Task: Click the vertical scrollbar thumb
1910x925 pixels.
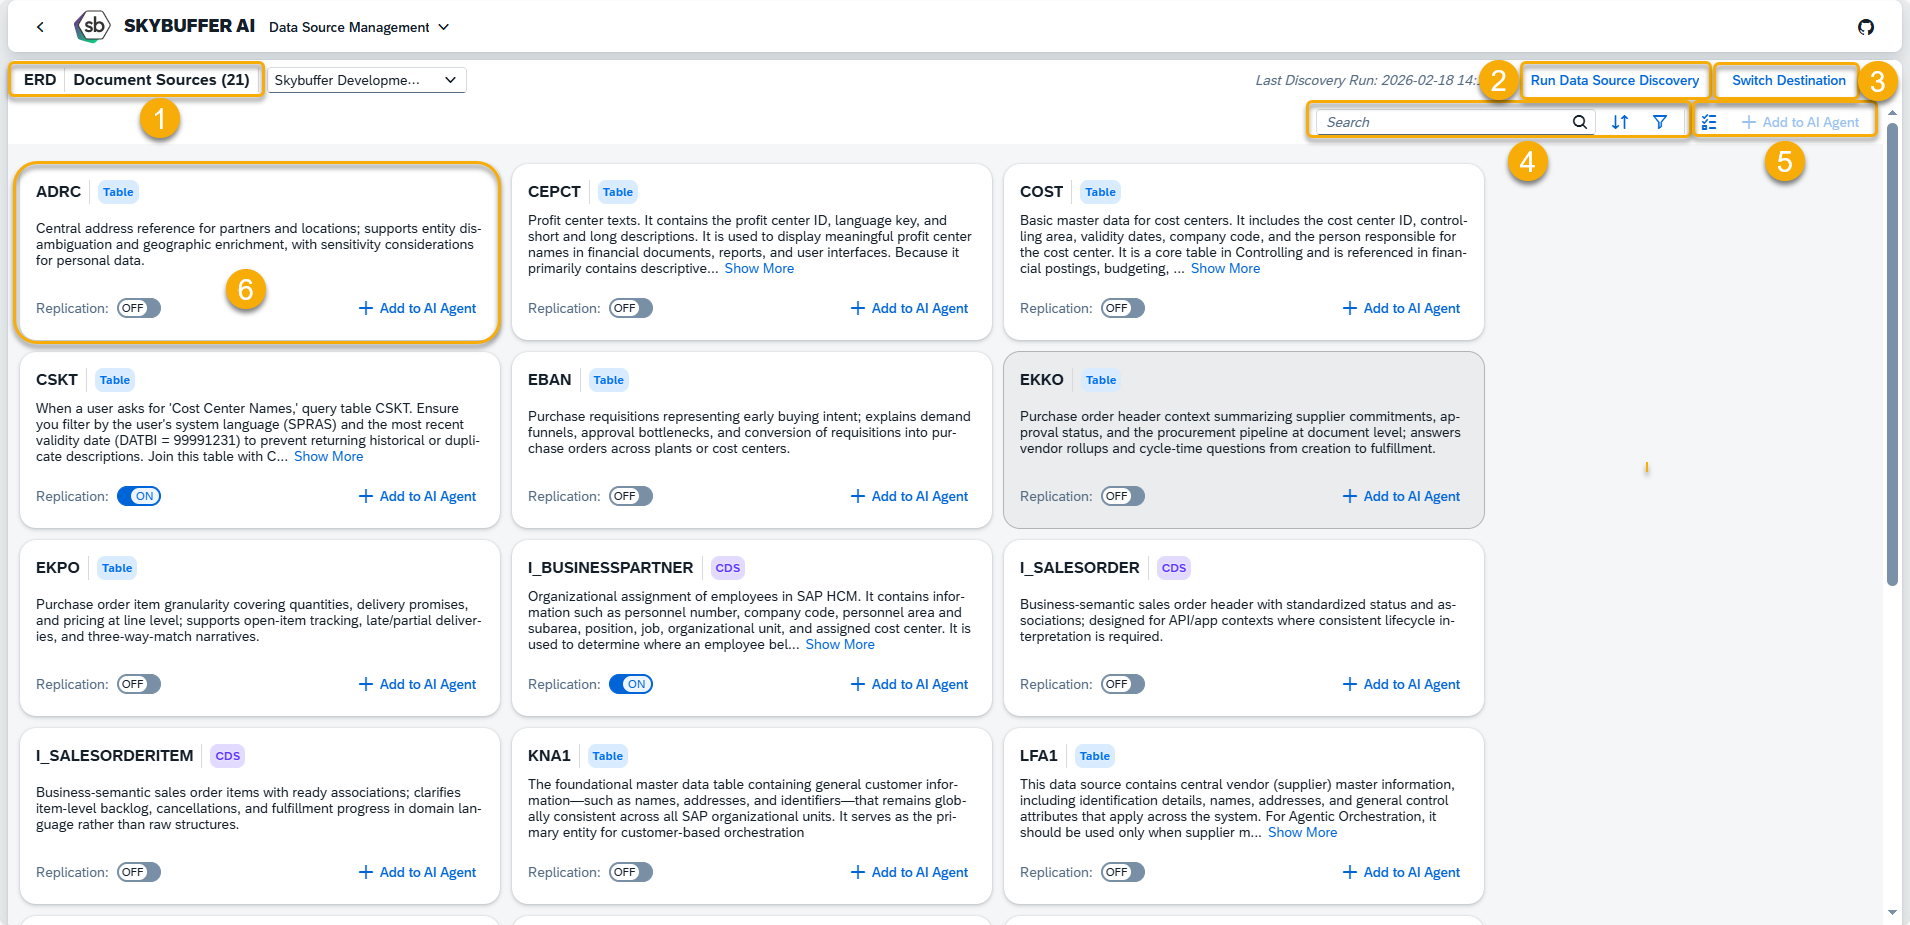Action: click(1891, 350)
